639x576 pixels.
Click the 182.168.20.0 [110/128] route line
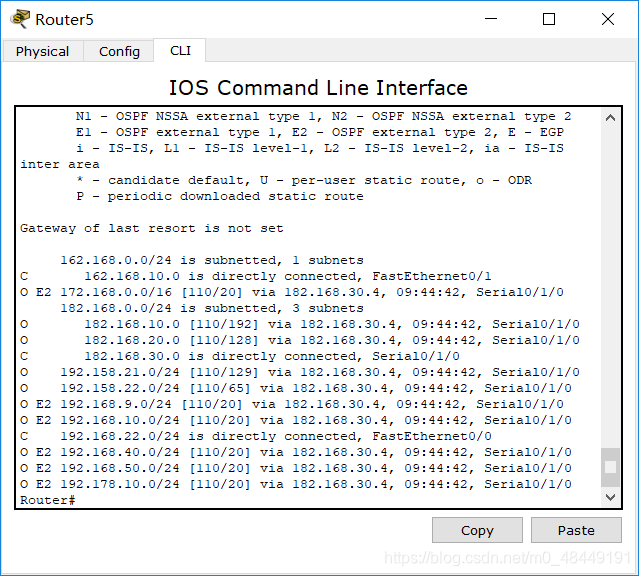300,340
